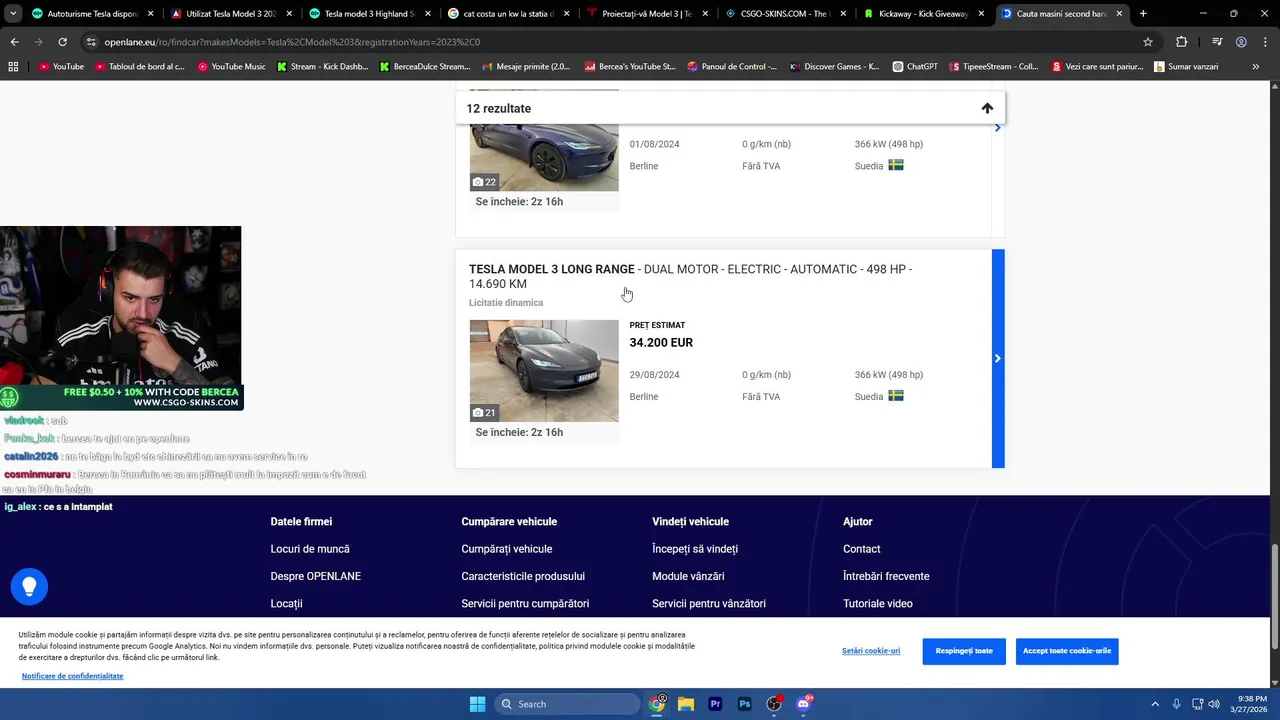Open Cumpărați vehicule footer link
This screenshot has width=1280, height=720.
click(506, 549)
